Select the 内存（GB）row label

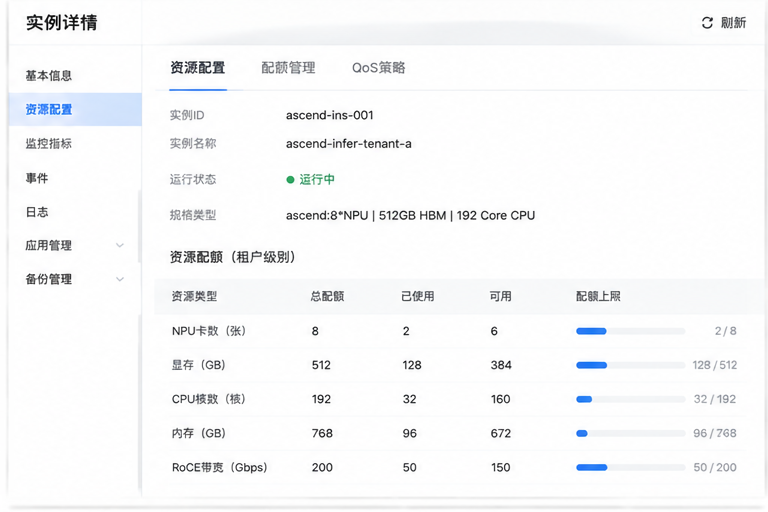point(198,433)
